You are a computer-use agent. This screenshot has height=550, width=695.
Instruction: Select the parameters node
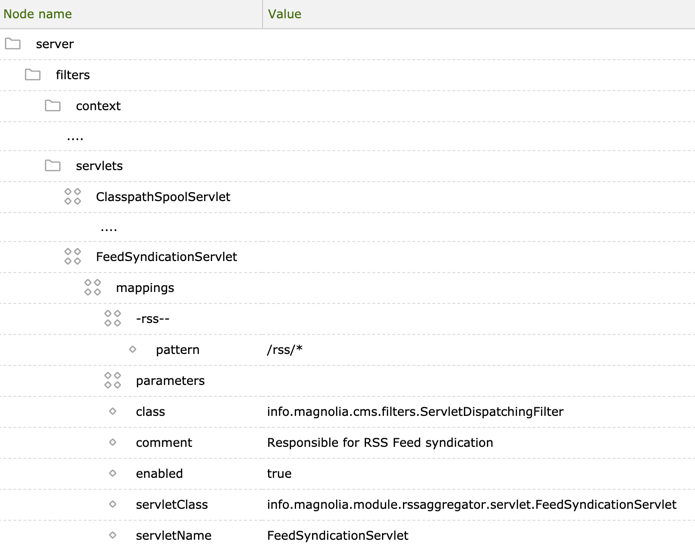(170, 382)
